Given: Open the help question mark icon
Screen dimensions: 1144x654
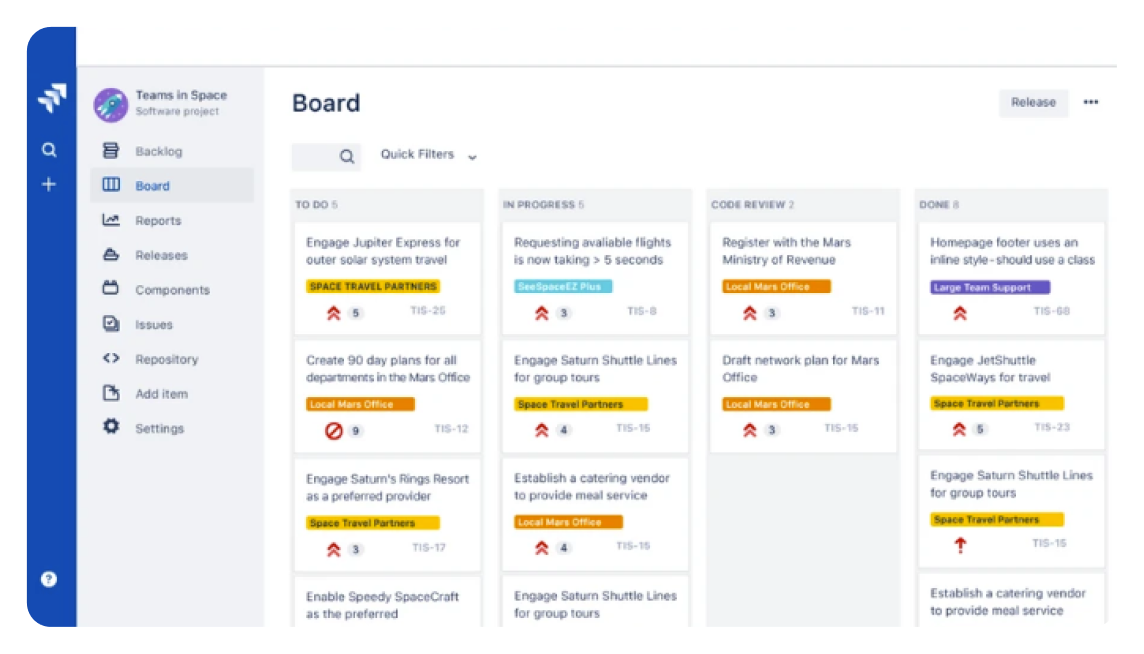Looking at the screenshot, I should pyautogui.click(x=49, y=579).
